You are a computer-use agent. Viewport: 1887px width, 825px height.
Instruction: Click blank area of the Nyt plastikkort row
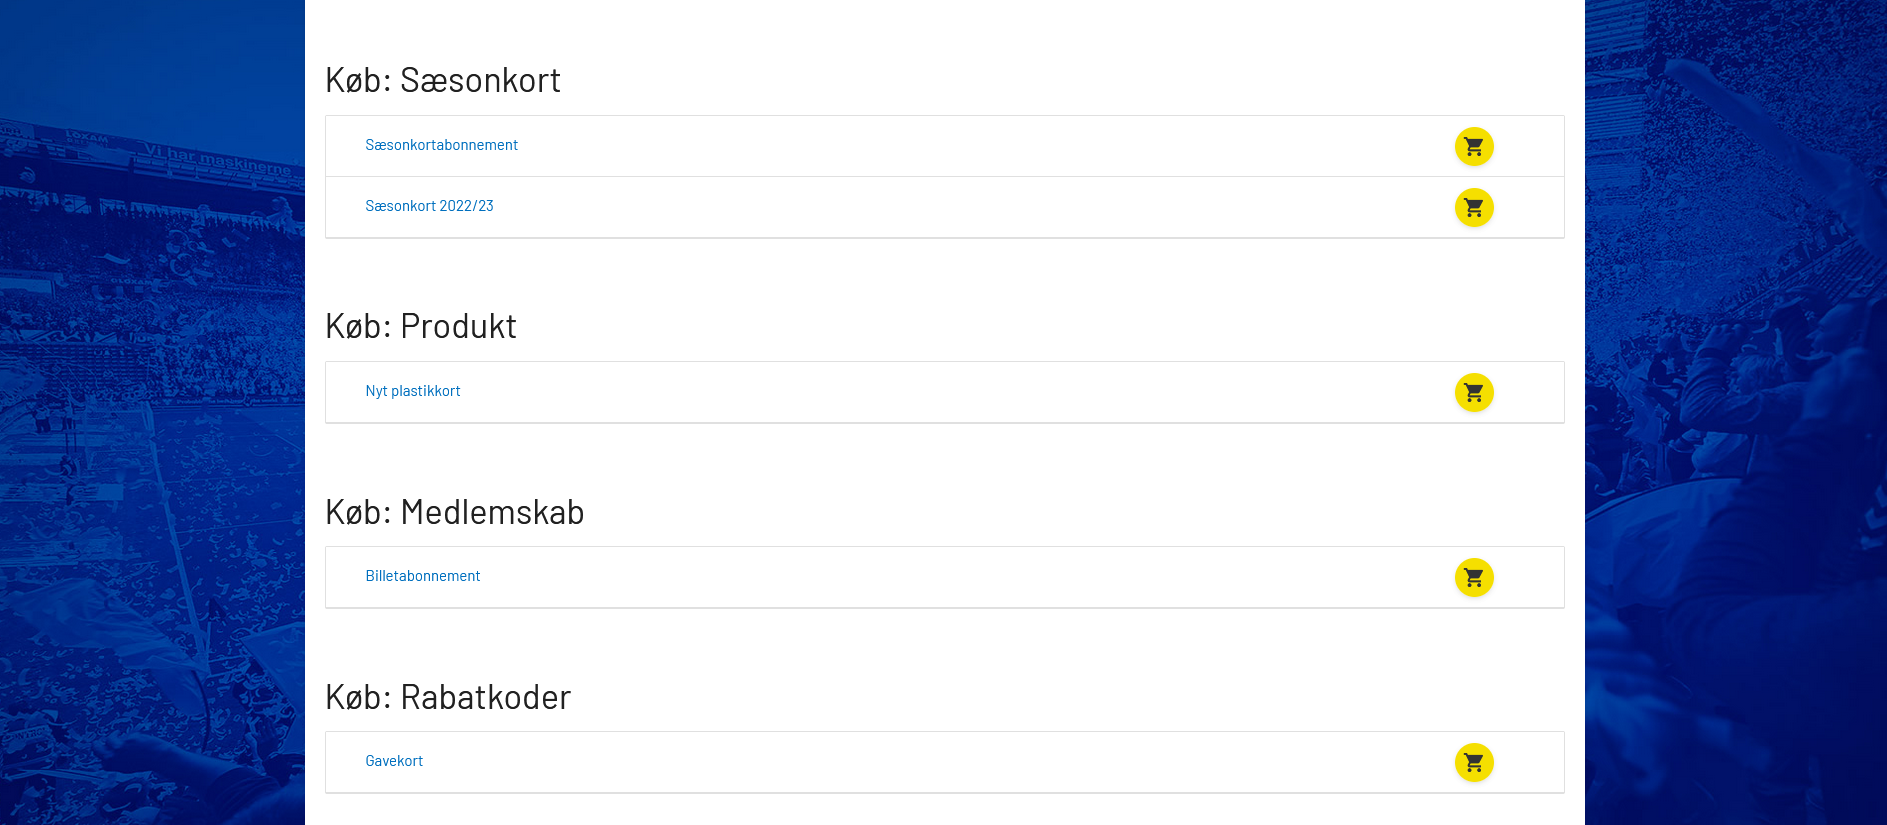click(900, 392)
